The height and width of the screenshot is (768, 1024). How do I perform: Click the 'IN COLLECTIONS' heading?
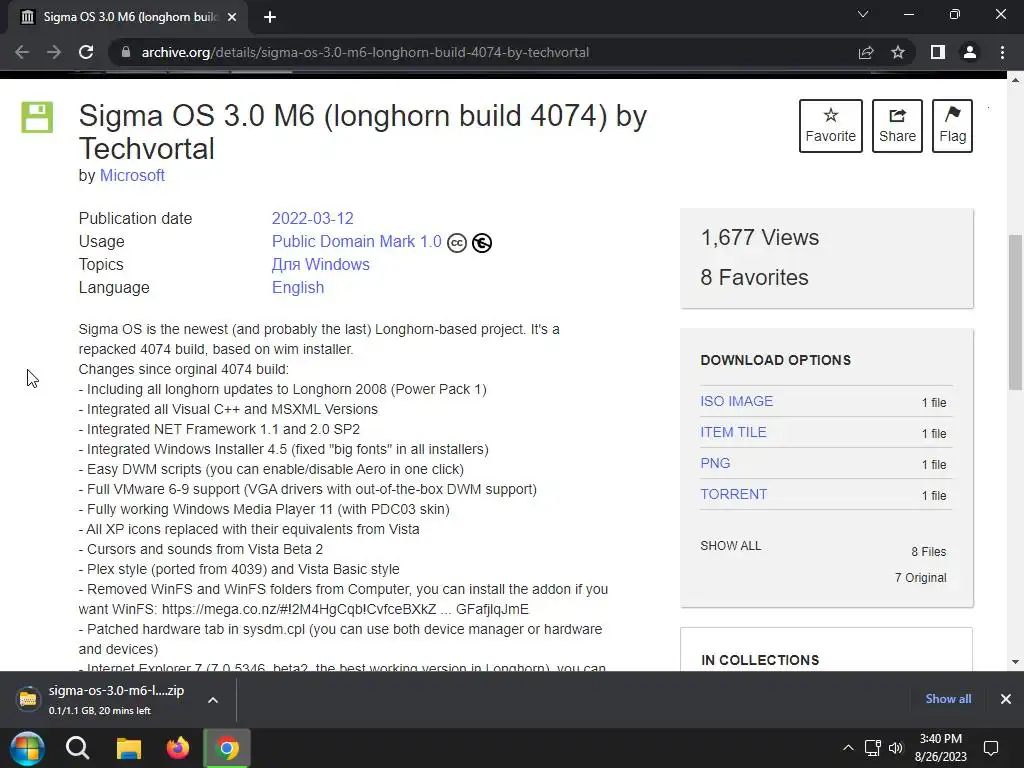(x=760, y=660)
